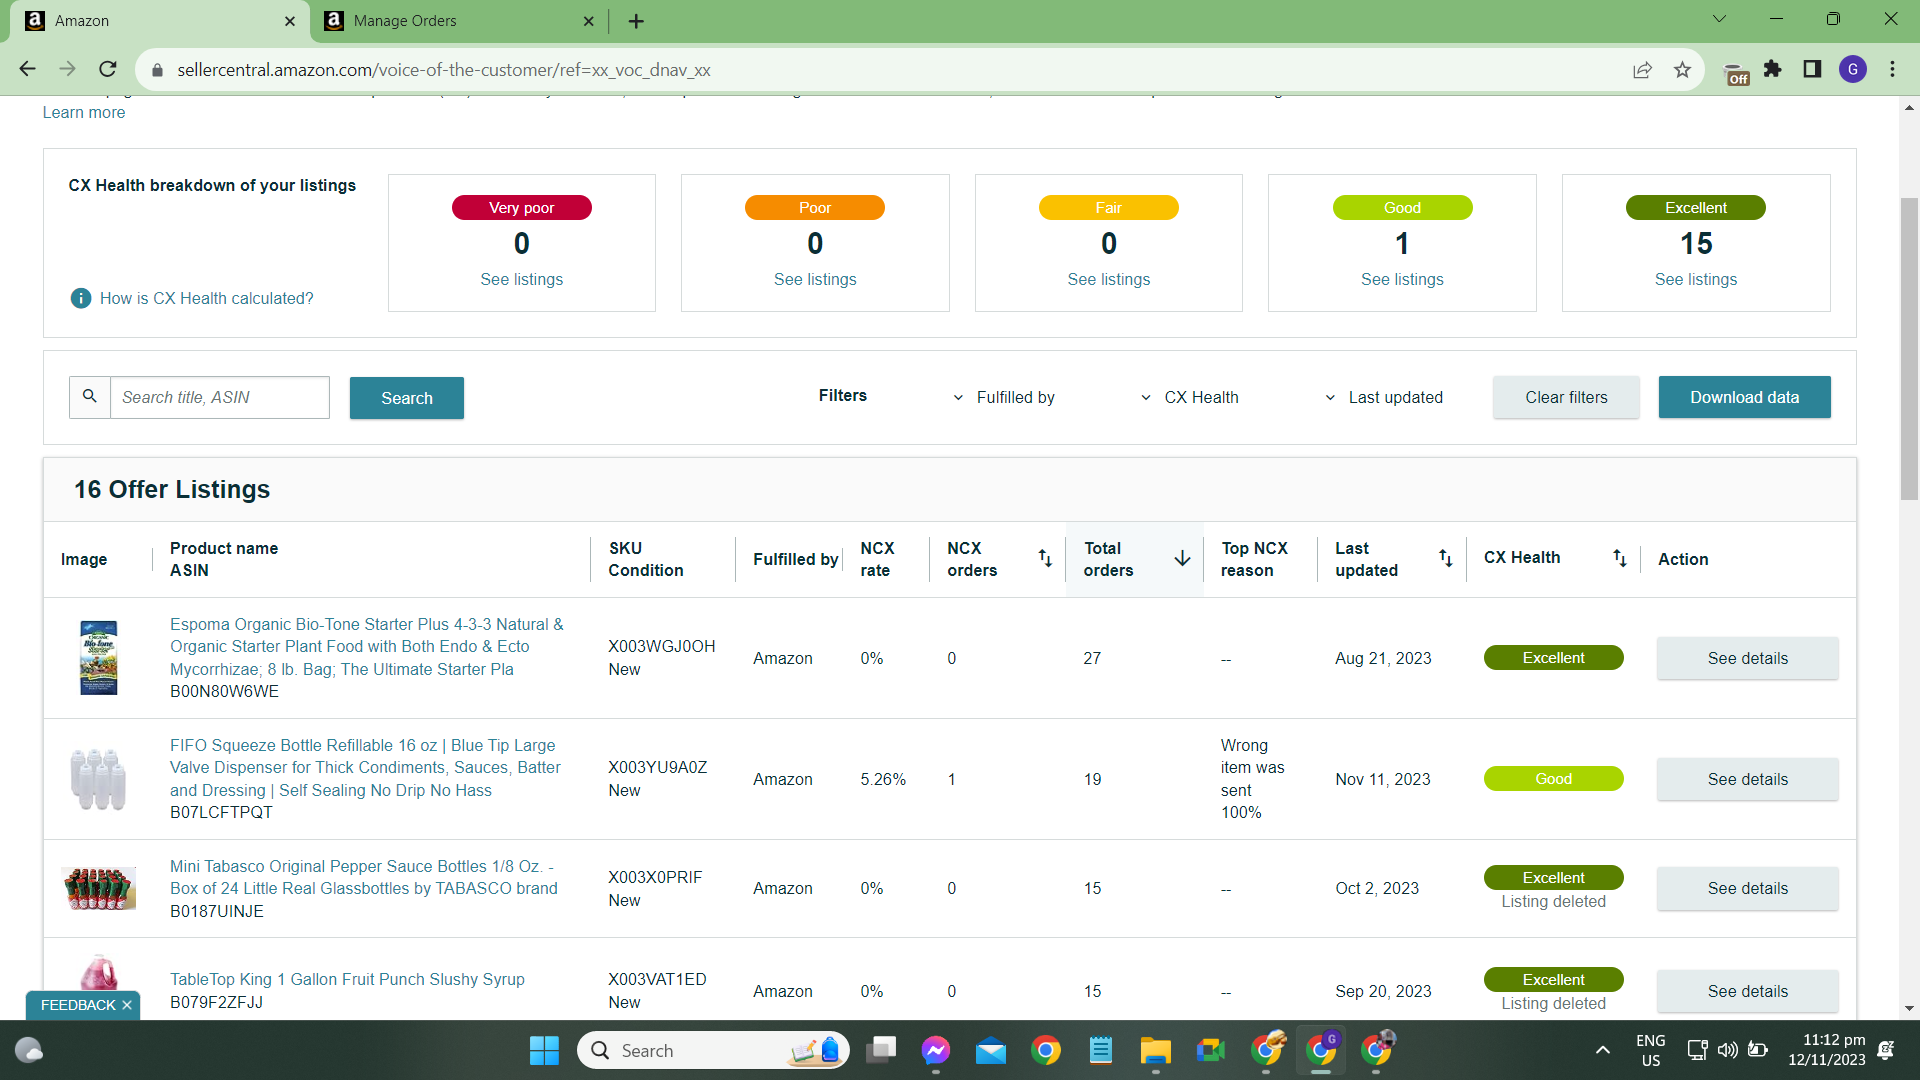The height and width of the screenshot is (1080, 1920).
Task: Click the info icon beside CX Health calculation
Action: [81, 298]
